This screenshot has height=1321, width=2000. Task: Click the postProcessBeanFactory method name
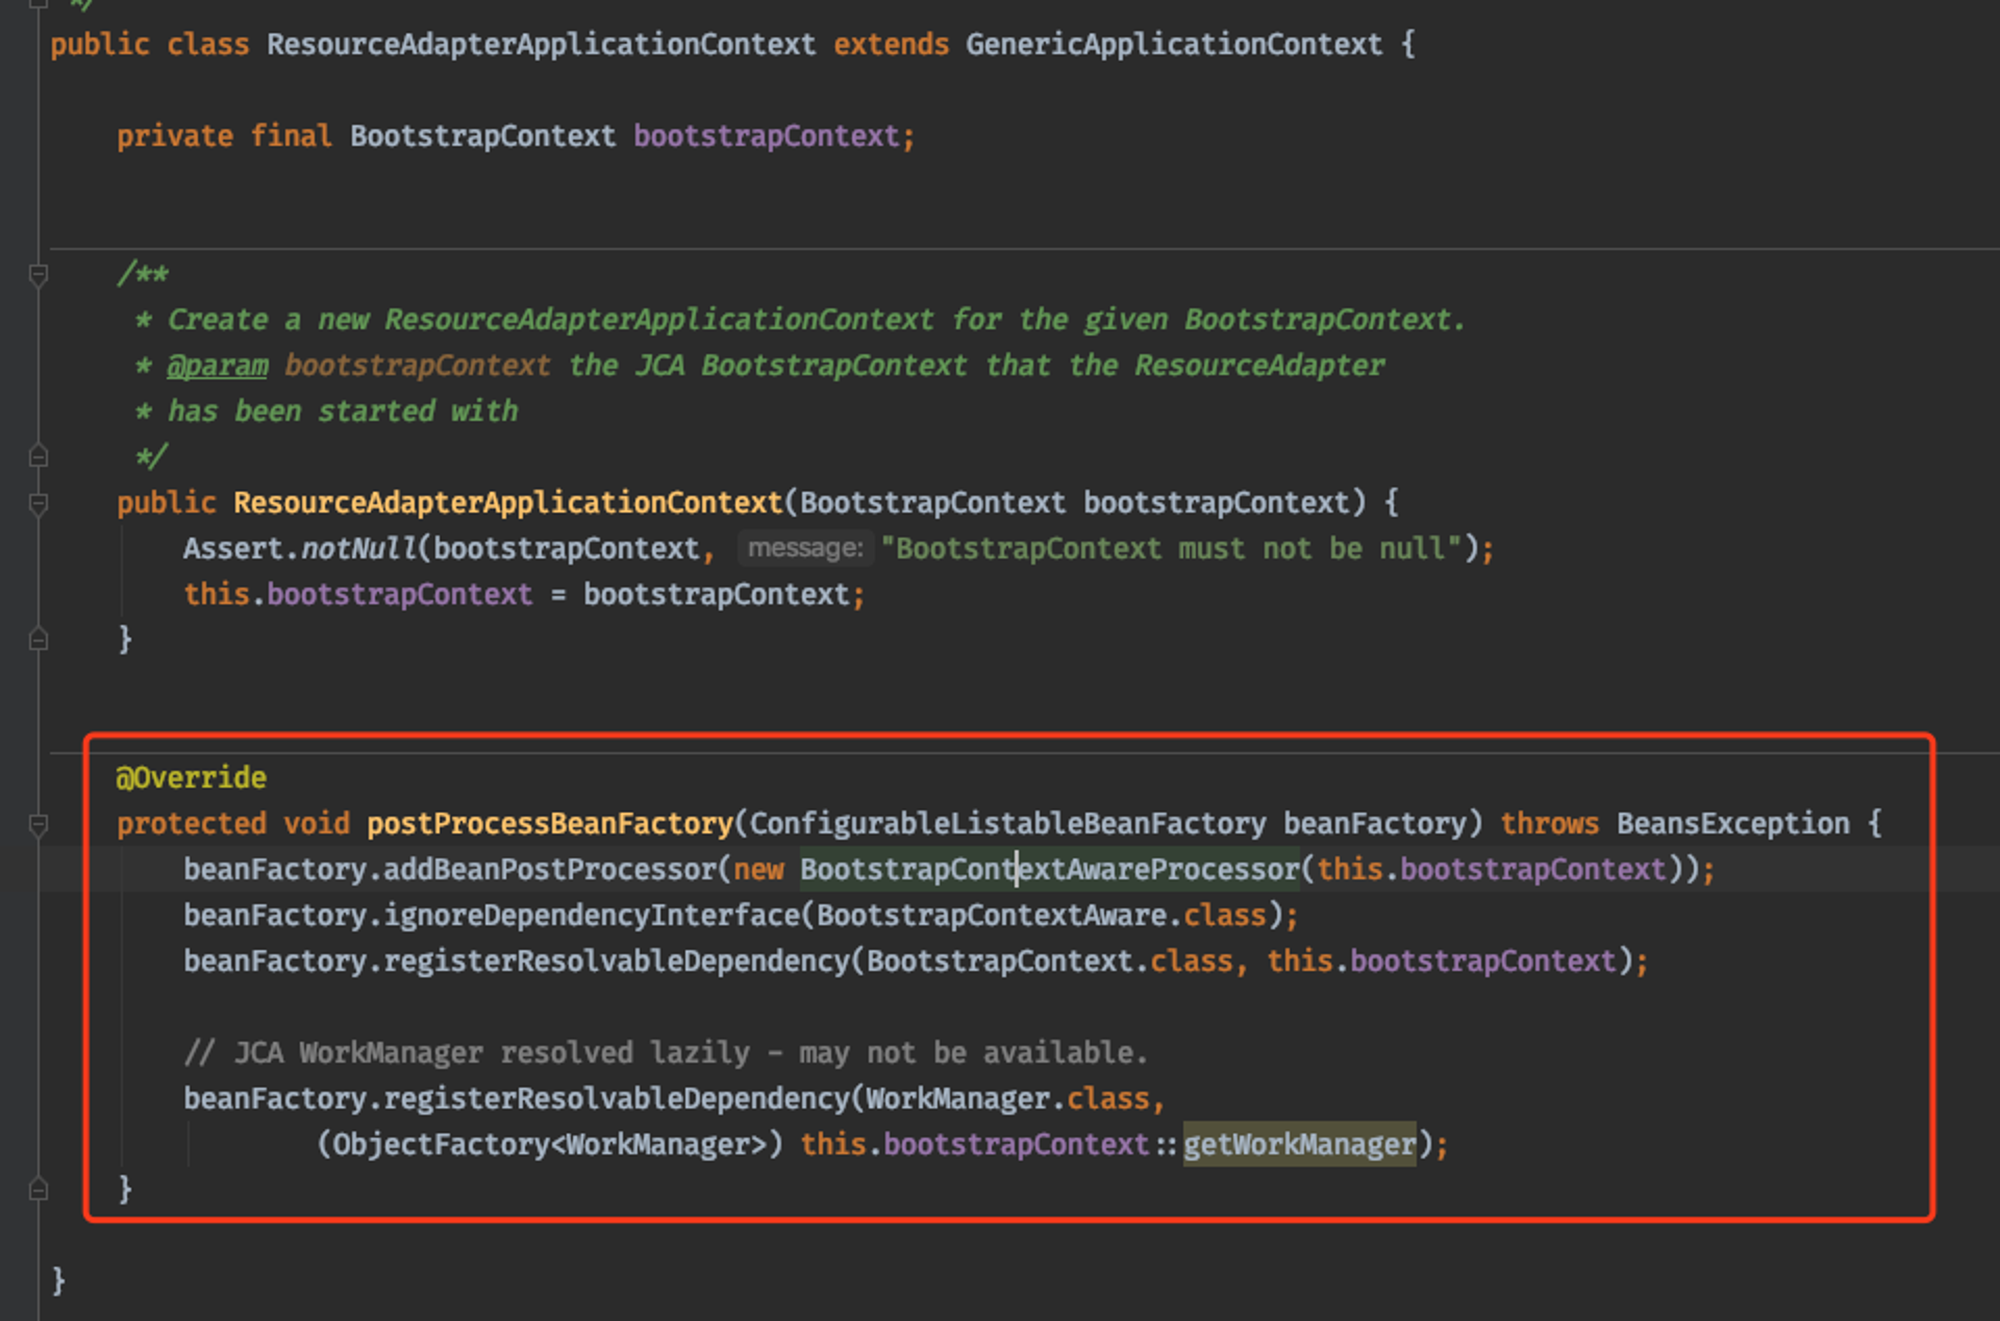coord(550,824)
